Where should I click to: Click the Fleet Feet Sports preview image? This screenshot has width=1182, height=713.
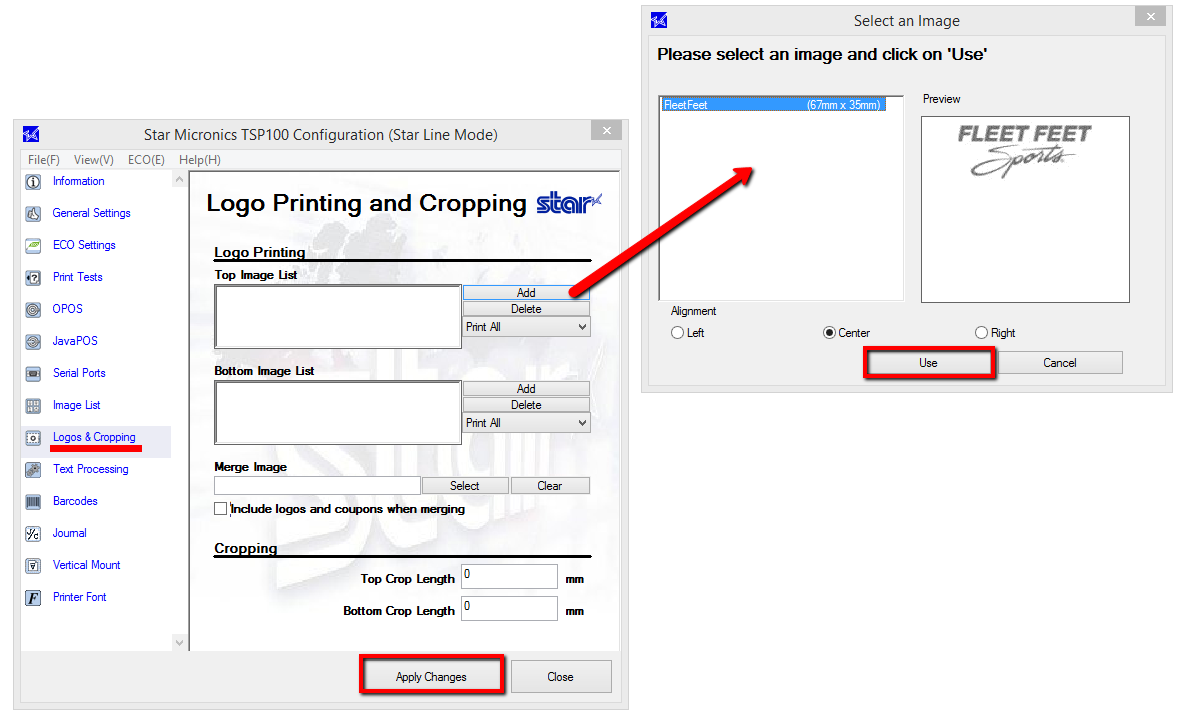pos(1024,151)
